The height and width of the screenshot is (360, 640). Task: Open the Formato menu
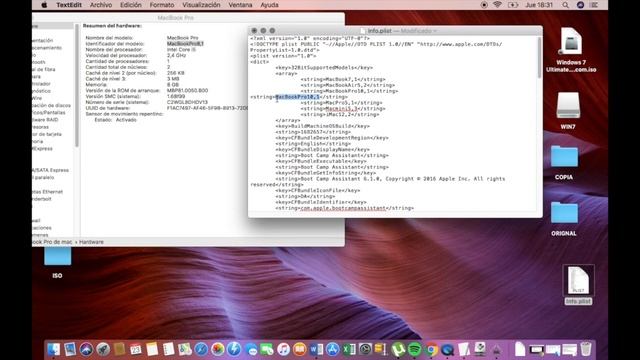(162, 5)
